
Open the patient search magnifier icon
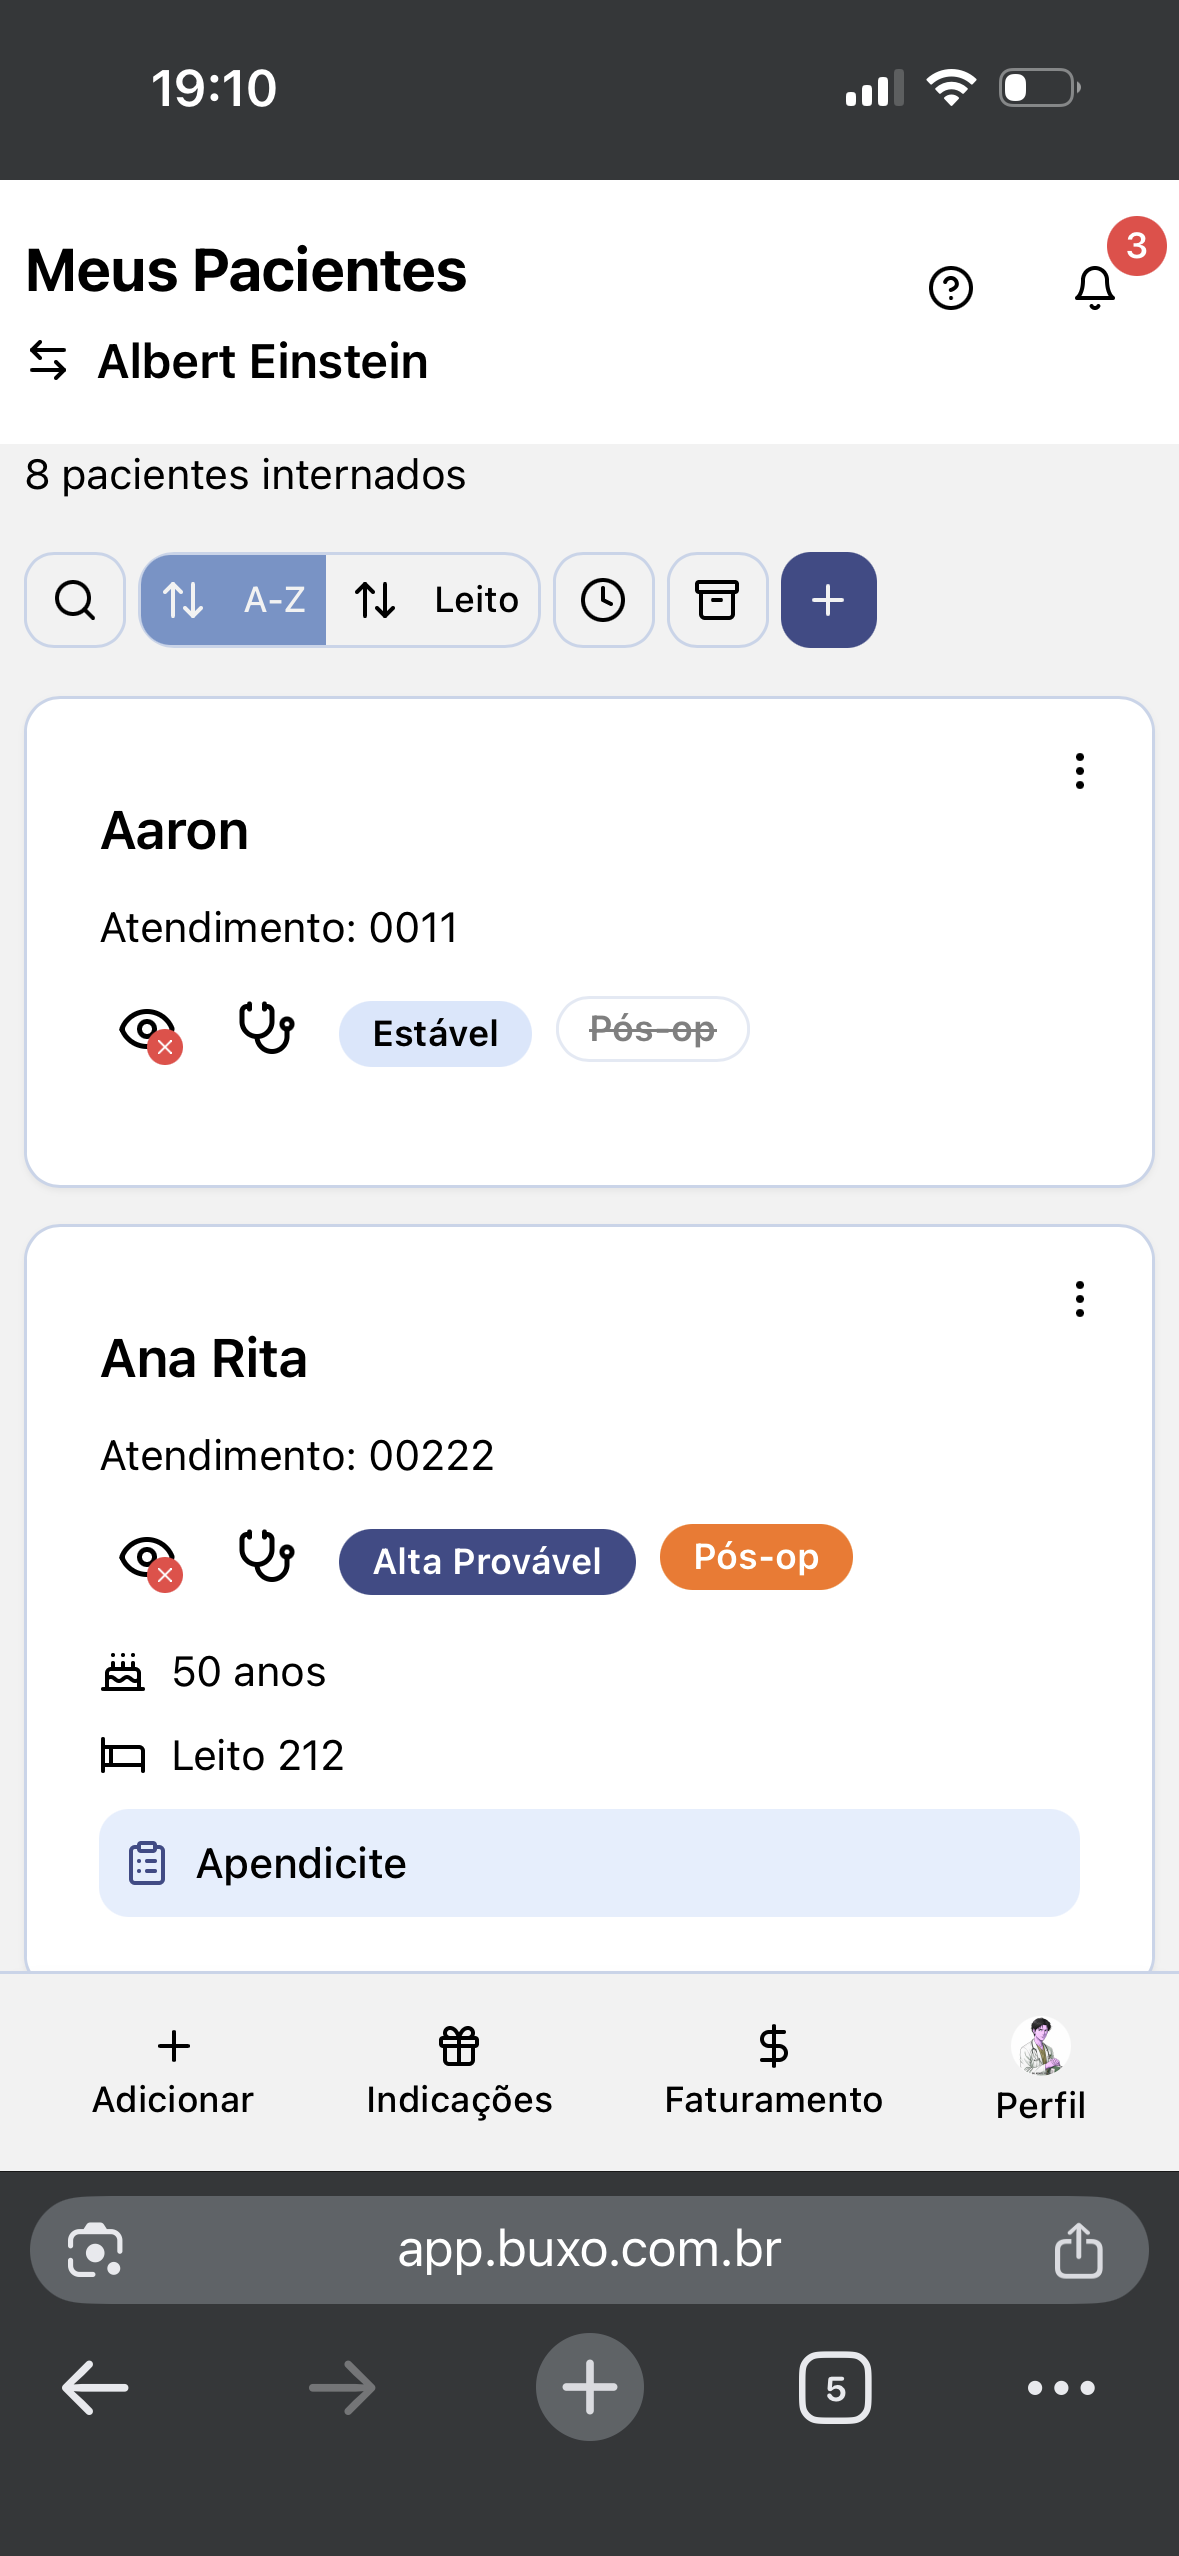click(x=75, y=600)
